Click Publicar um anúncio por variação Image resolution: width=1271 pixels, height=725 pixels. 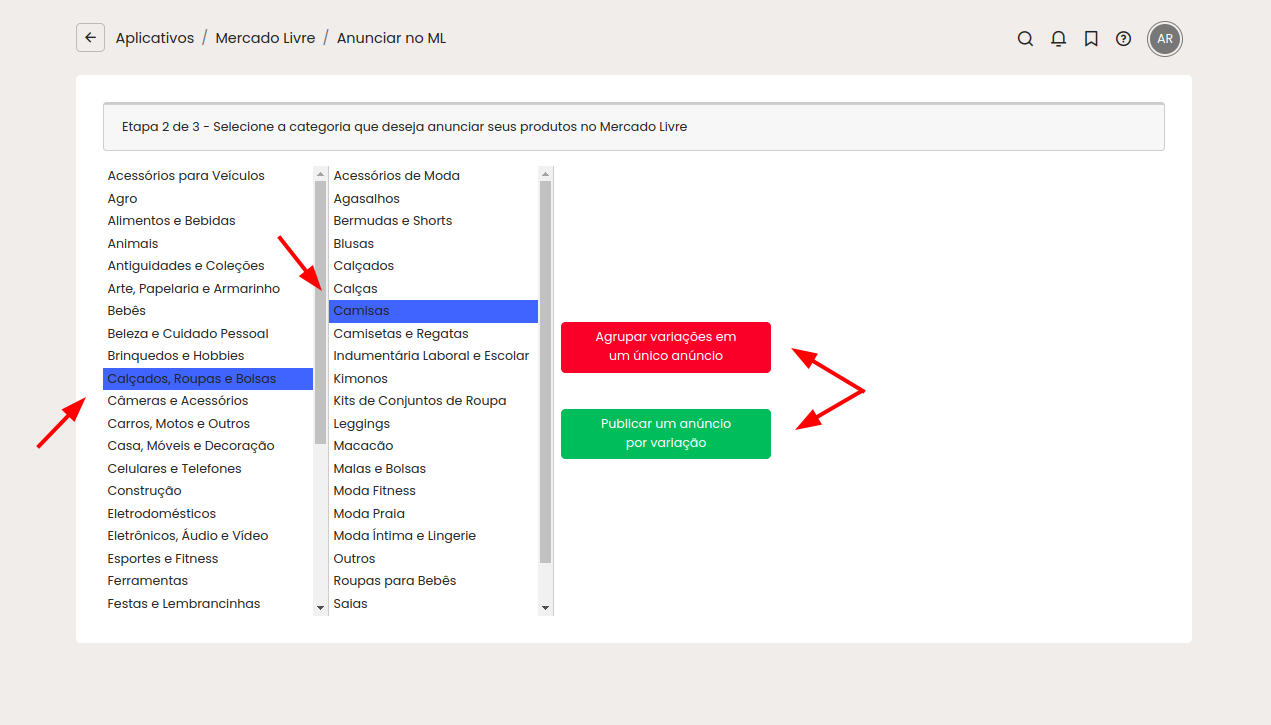(666, 434)
